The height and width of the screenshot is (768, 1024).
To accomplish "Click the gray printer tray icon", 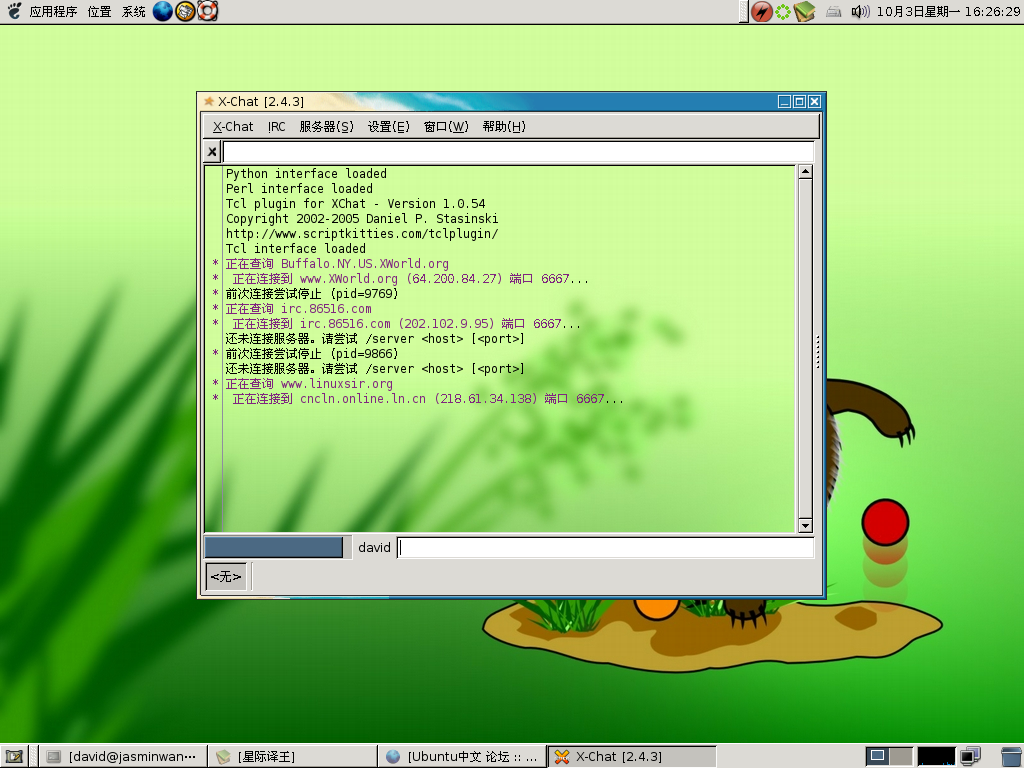I will pos(833,12).
